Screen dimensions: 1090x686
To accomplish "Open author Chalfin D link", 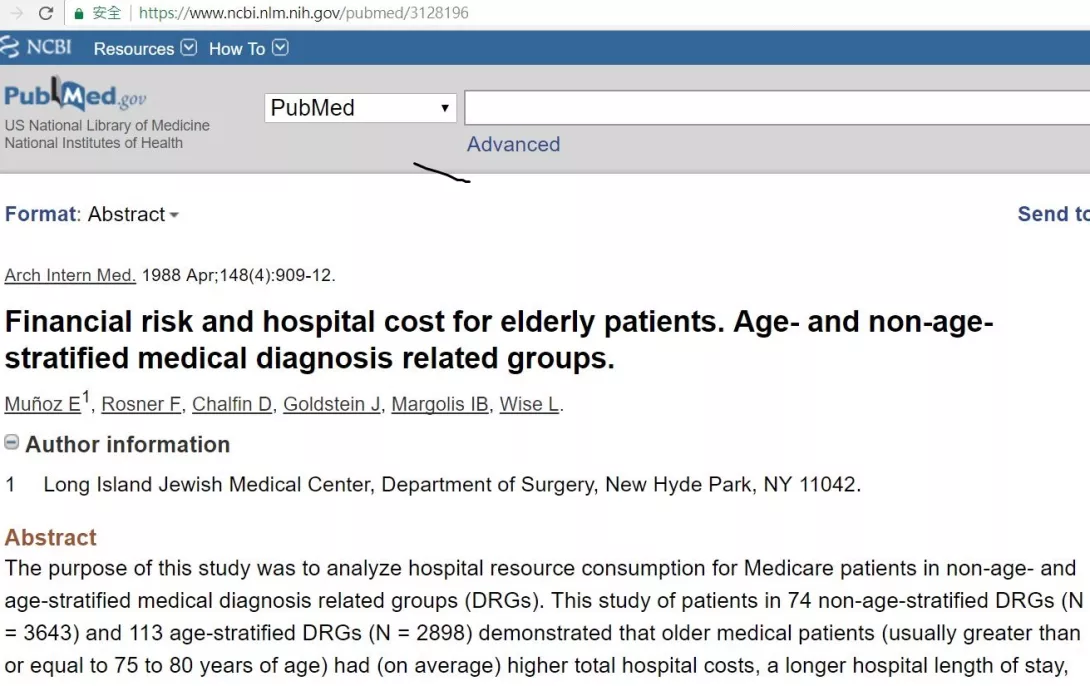I will tap(232, 404).
